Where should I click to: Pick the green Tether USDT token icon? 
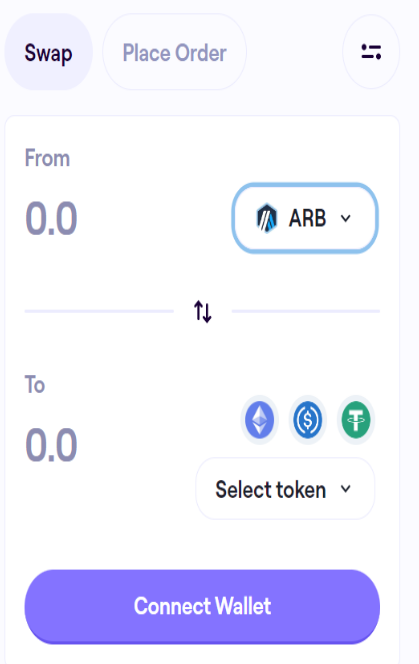[356, 420]
